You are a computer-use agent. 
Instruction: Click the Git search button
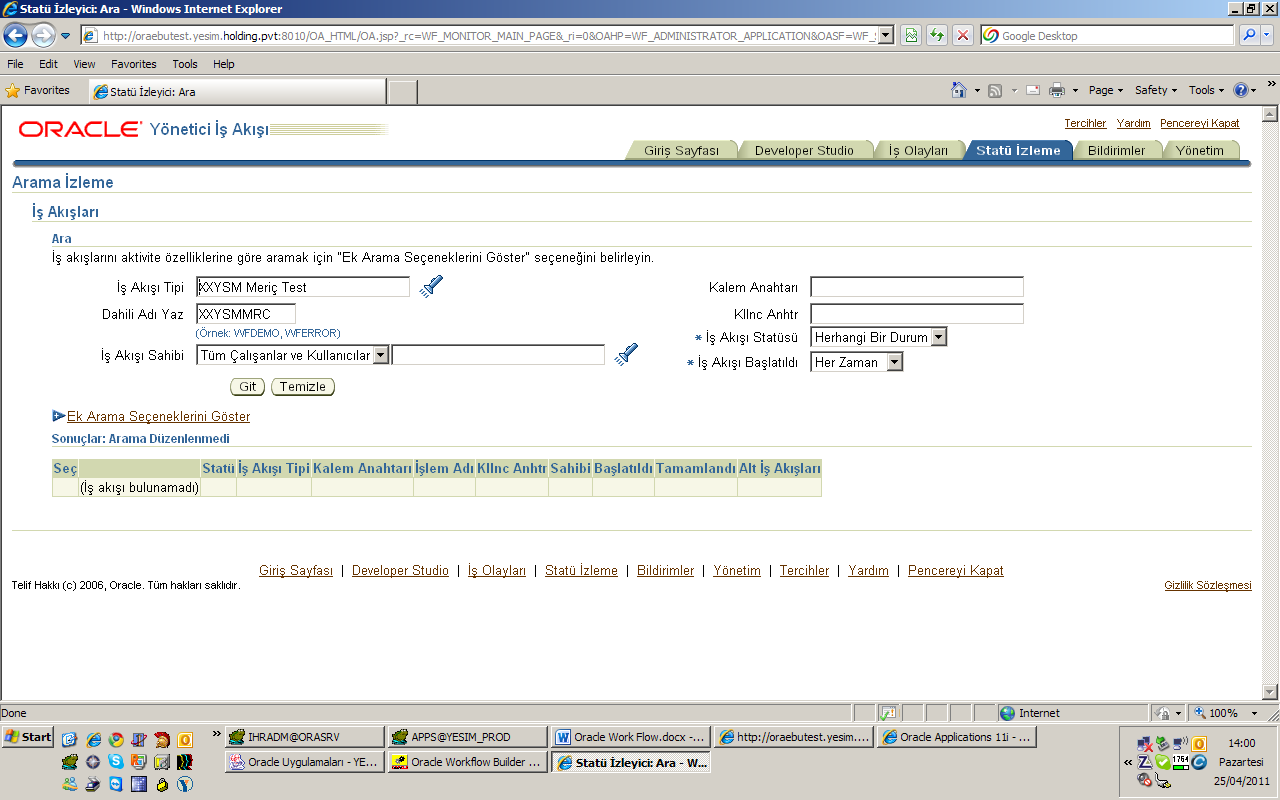tap(247, 386)
